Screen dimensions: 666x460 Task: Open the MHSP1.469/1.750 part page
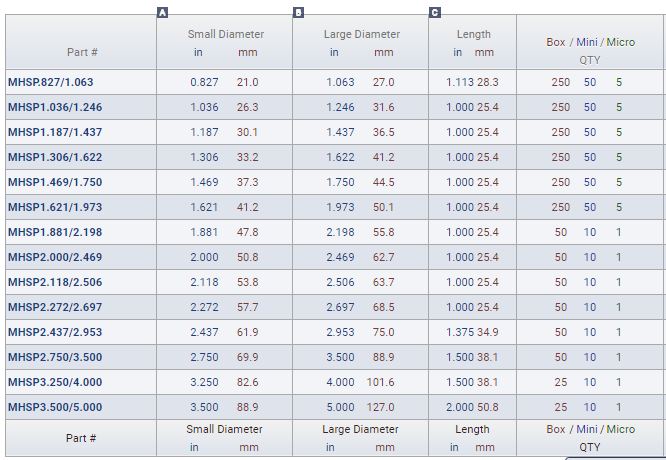(x=55, y=182)
